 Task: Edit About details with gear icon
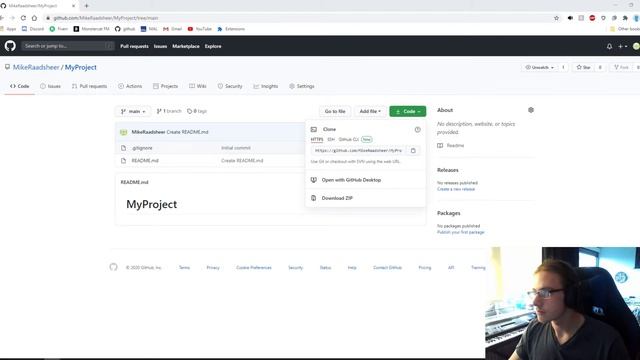tap(531, 110)
